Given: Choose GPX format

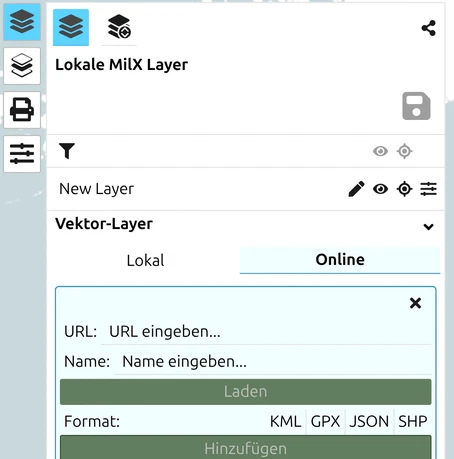Looking at the screenshot, I should click(x=325, y=421).
